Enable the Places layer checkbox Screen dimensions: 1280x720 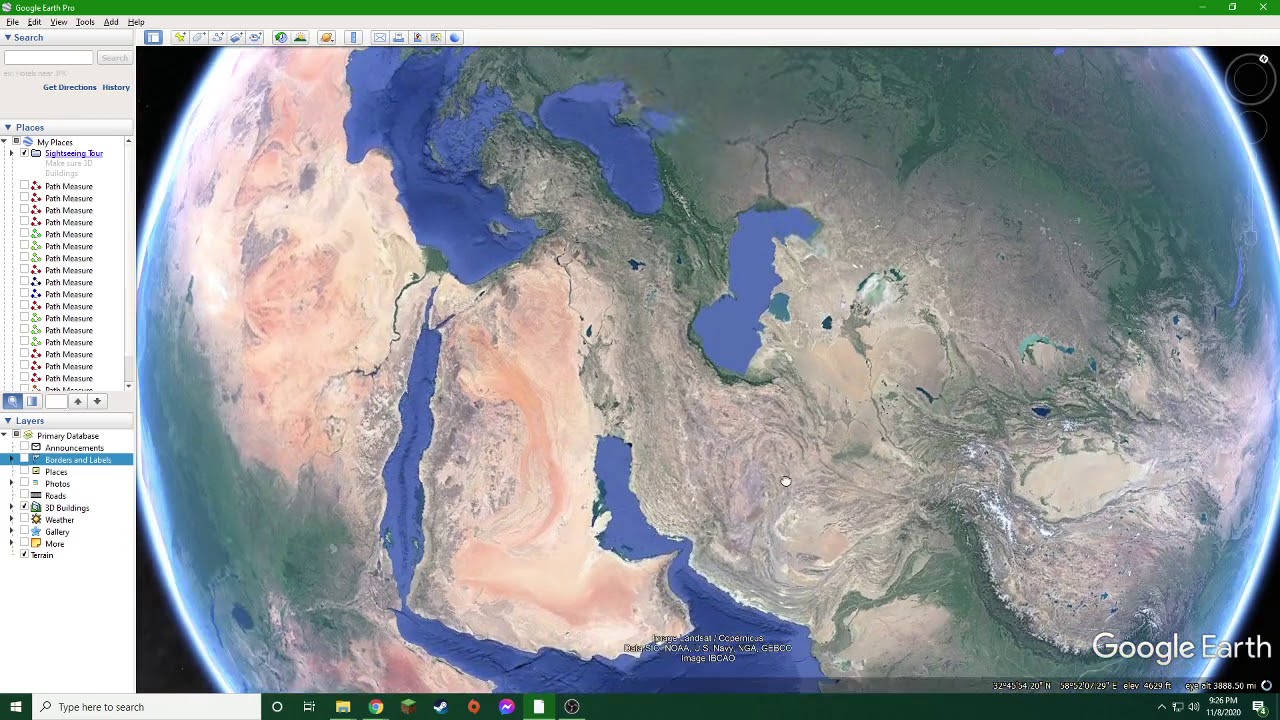click(x=24, y=471)
